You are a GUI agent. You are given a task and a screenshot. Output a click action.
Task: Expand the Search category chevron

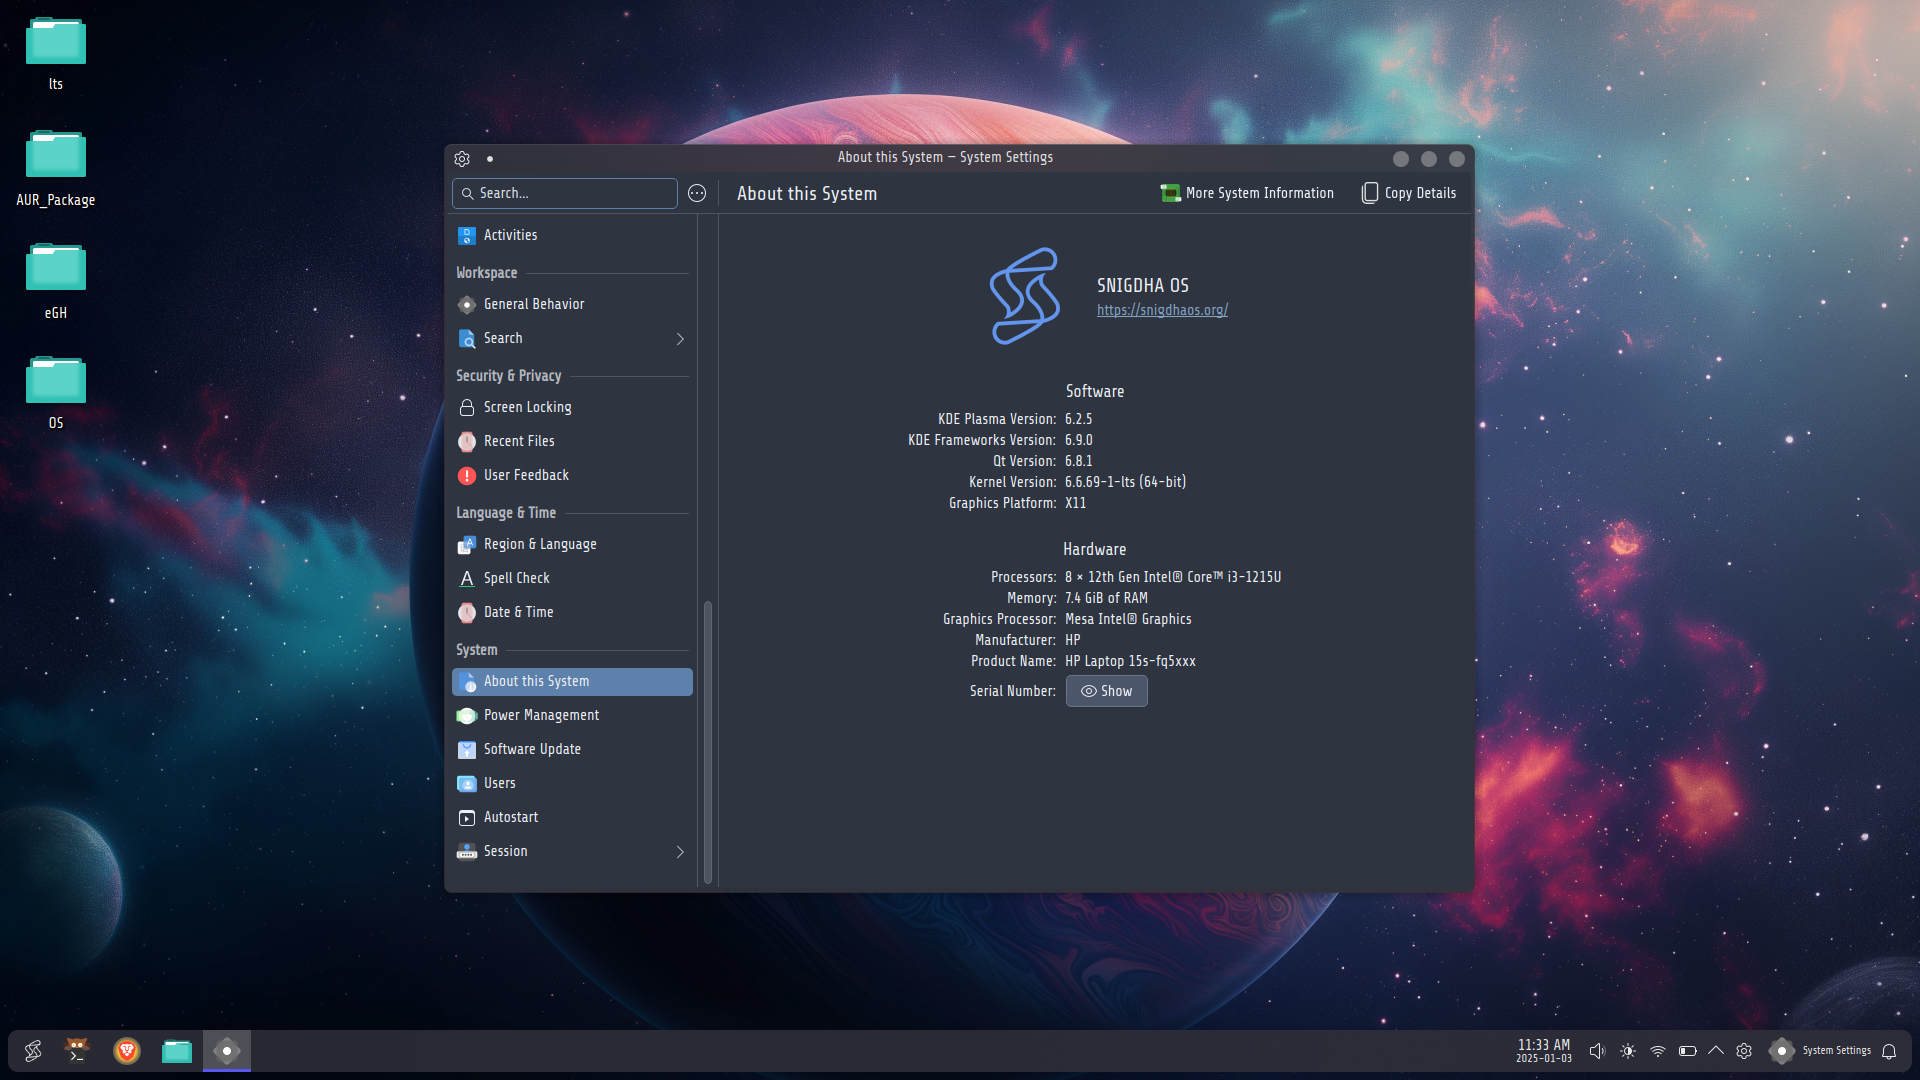680,339
